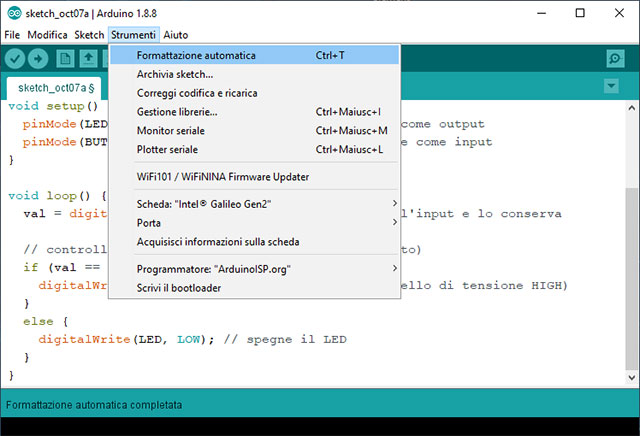This screenshot has height=436, width=640.
Task: Maximize the Arduino window
Action: coord(580,13)
